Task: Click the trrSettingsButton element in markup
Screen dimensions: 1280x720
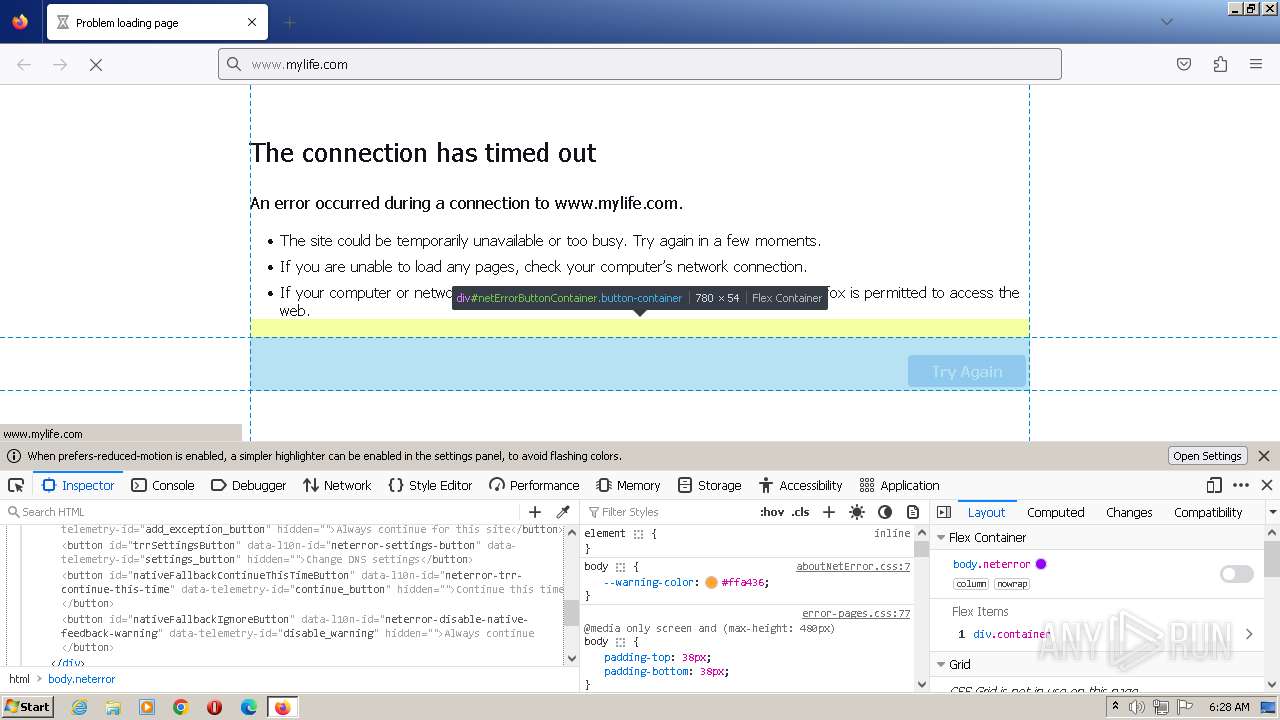Action: [289, 552]
